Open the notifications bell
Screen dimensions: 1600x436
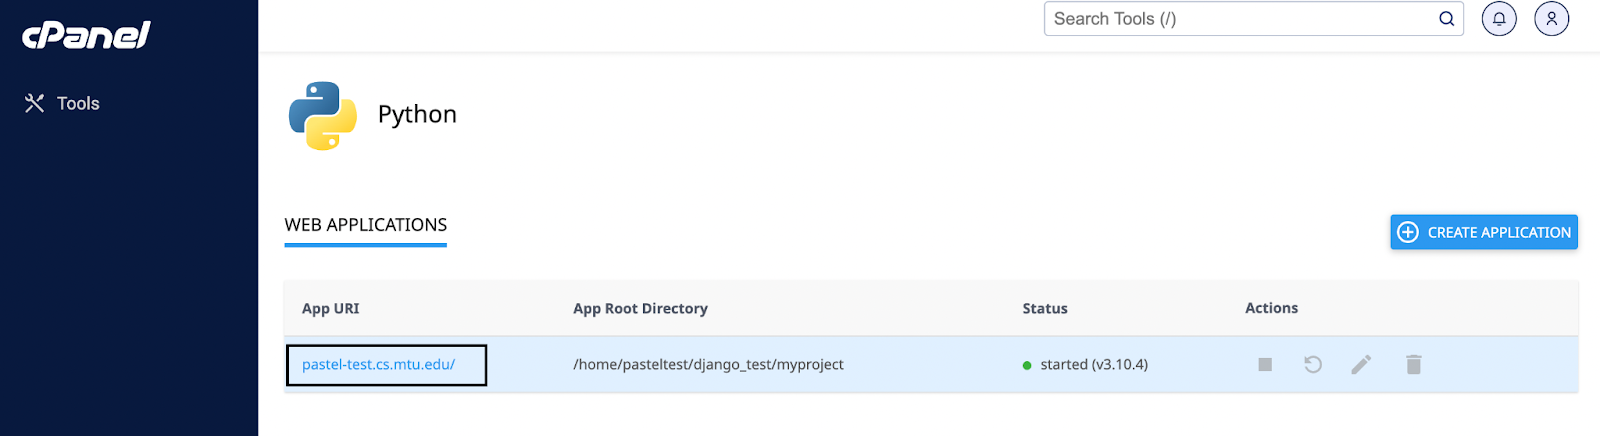[x=1499, y=19]
